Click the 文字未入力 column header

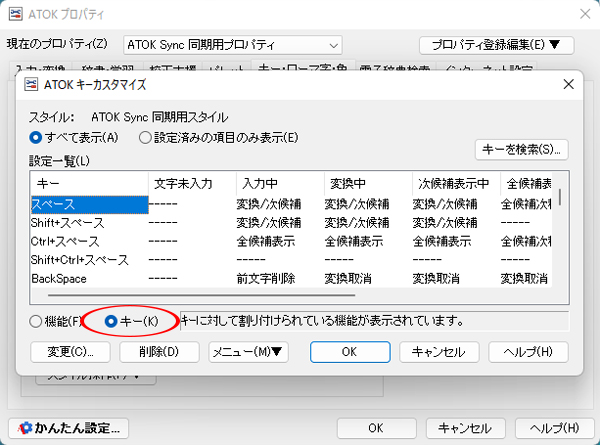tap(192, 184)
